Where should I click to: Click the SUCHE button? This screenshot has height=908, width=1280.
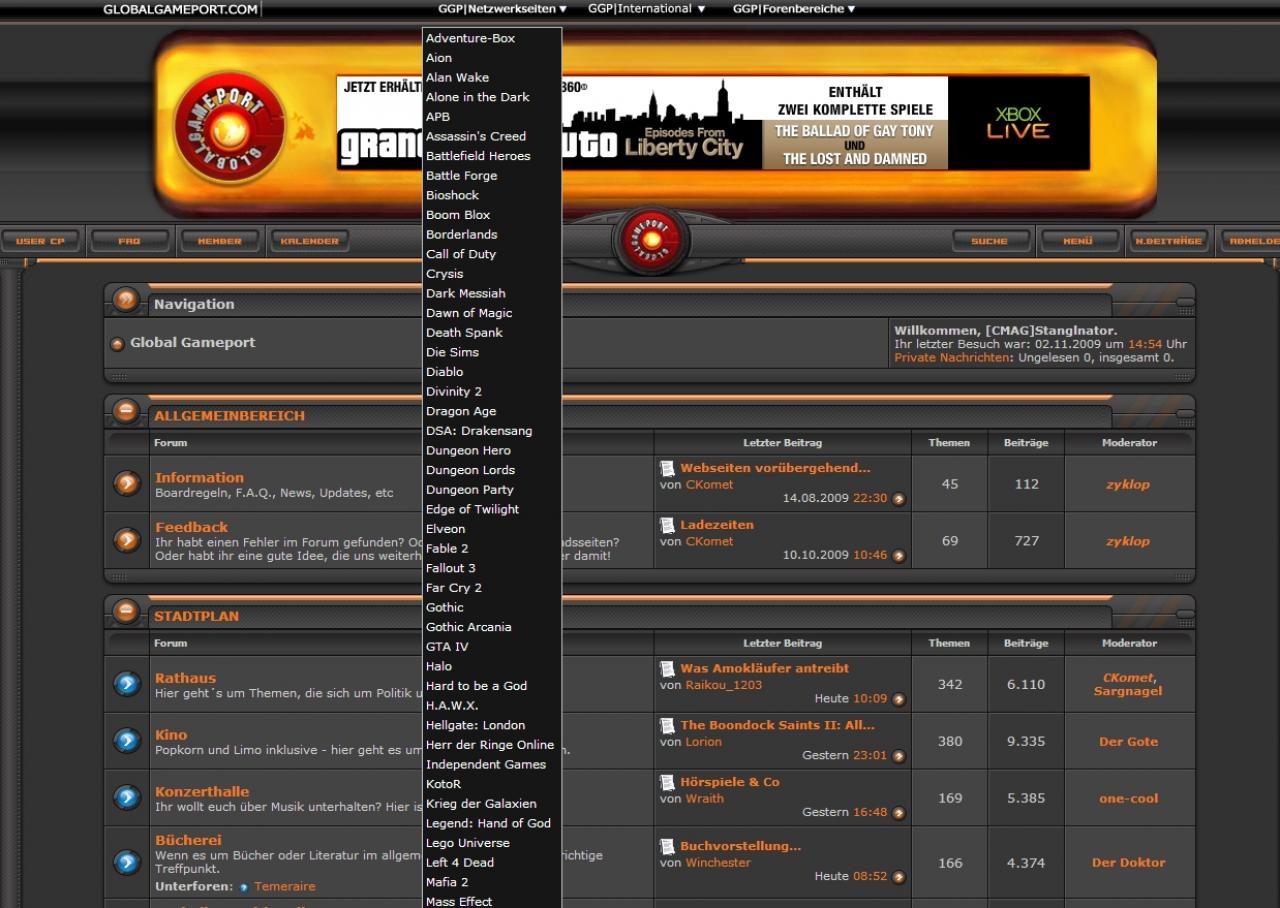tap(990, 241)
